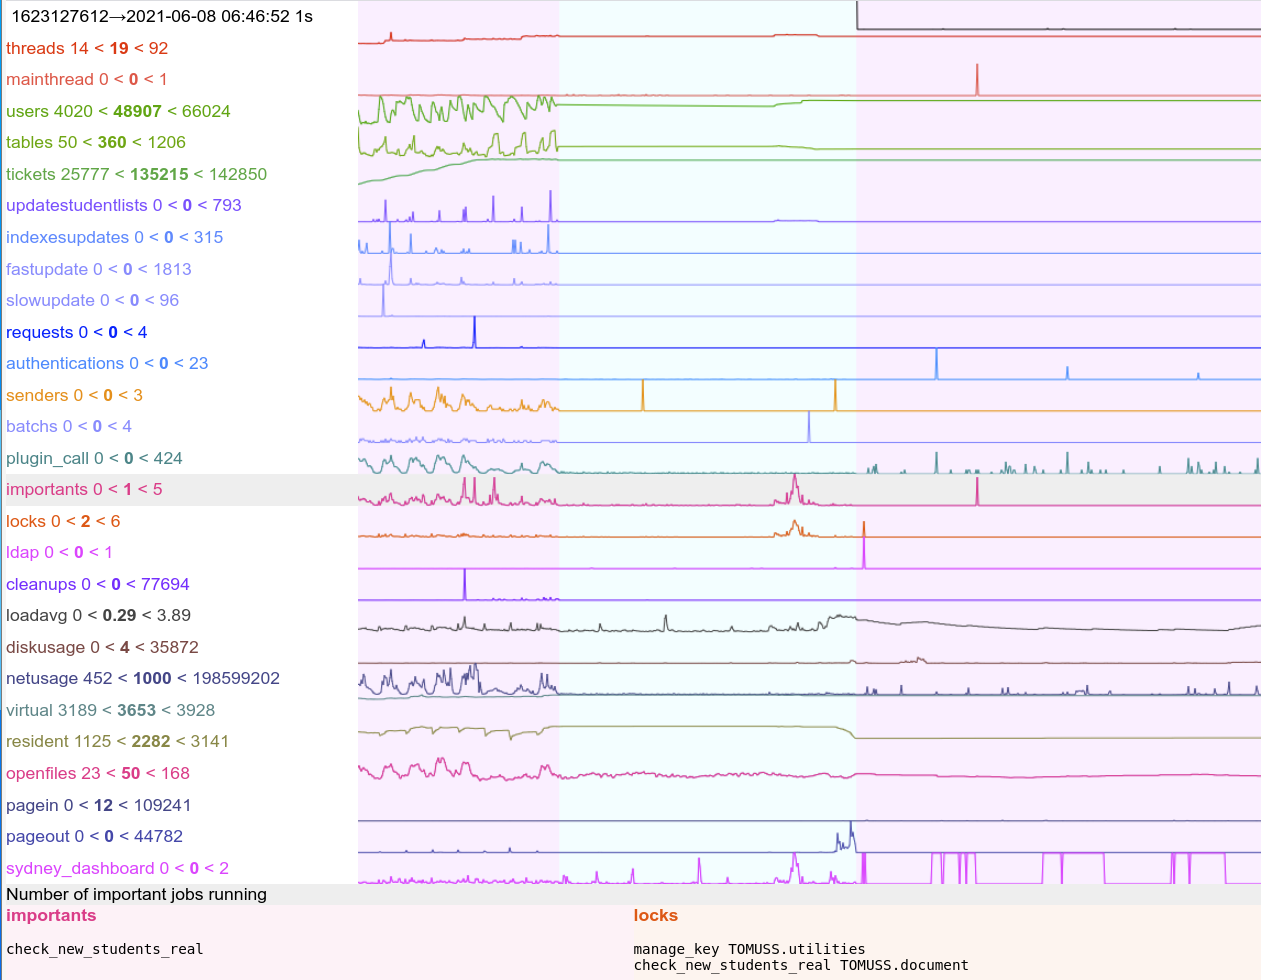
Task: Click the orange locks heading in bottom panel
Action: point(655,915)
